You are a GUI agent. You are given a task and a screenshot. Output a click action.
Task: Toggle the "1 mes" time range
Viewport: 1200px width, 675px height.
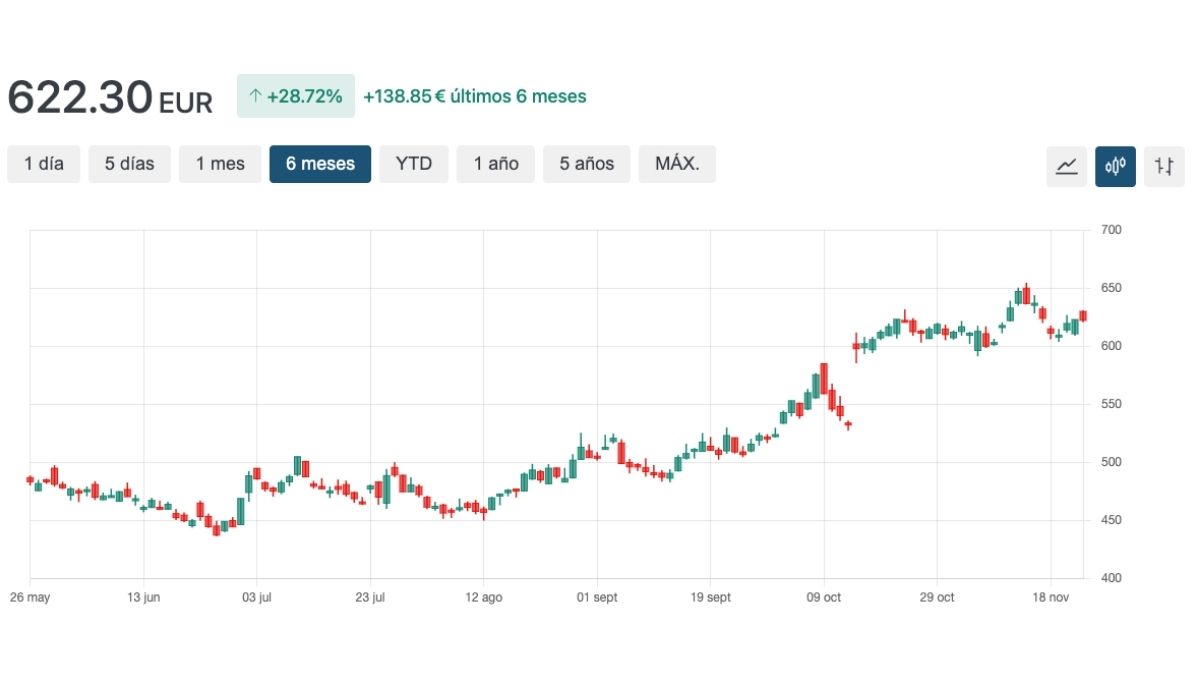(220, 163)
